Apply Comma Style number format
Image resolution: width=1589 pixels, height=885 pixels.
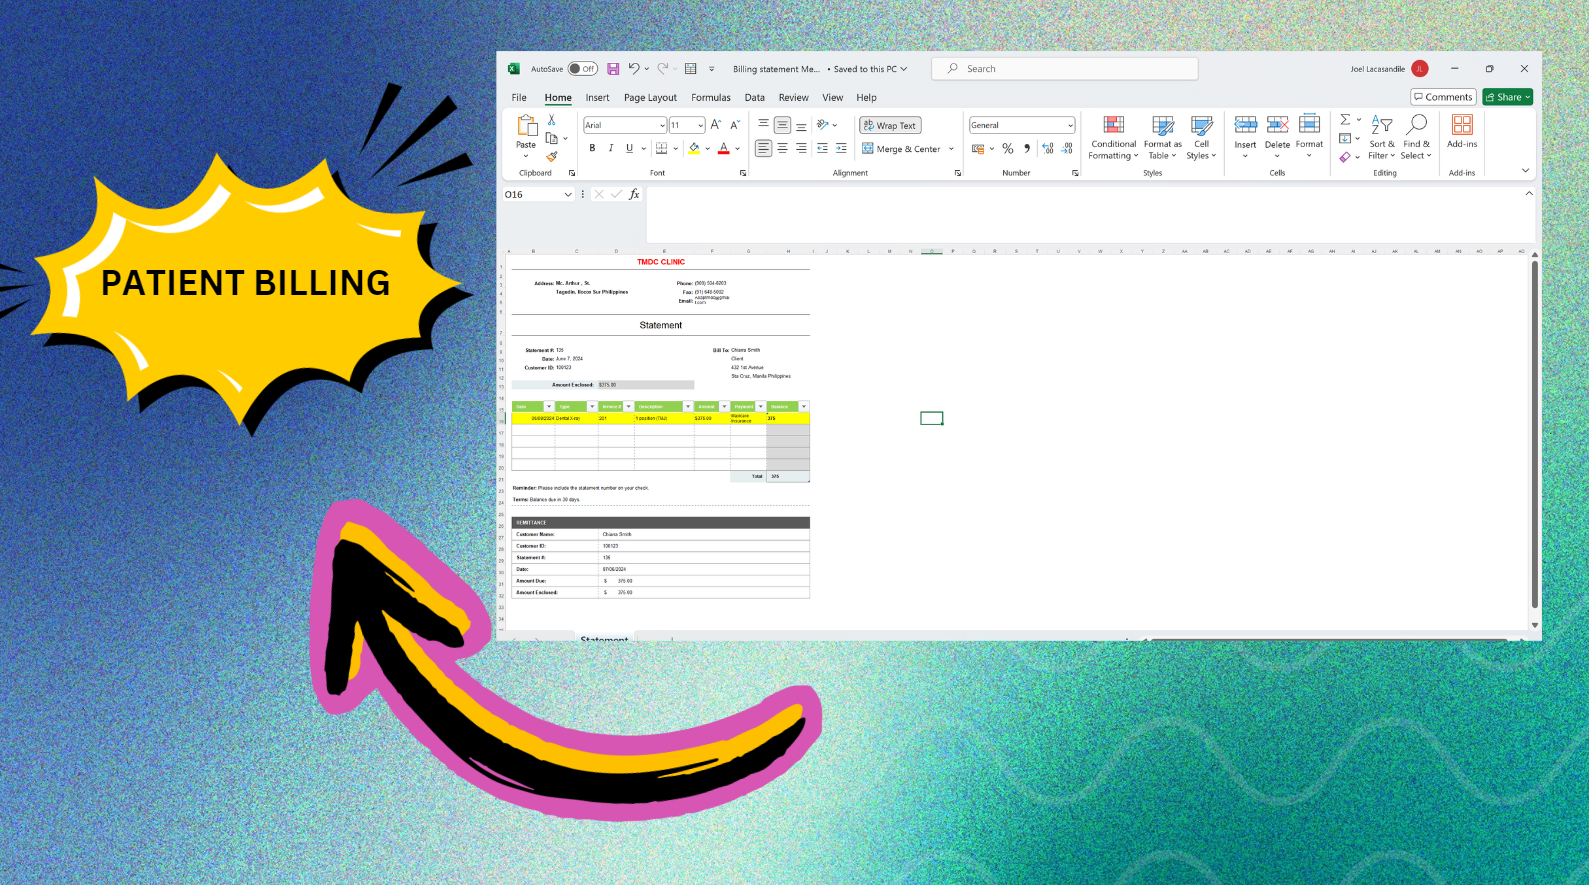1027,149
